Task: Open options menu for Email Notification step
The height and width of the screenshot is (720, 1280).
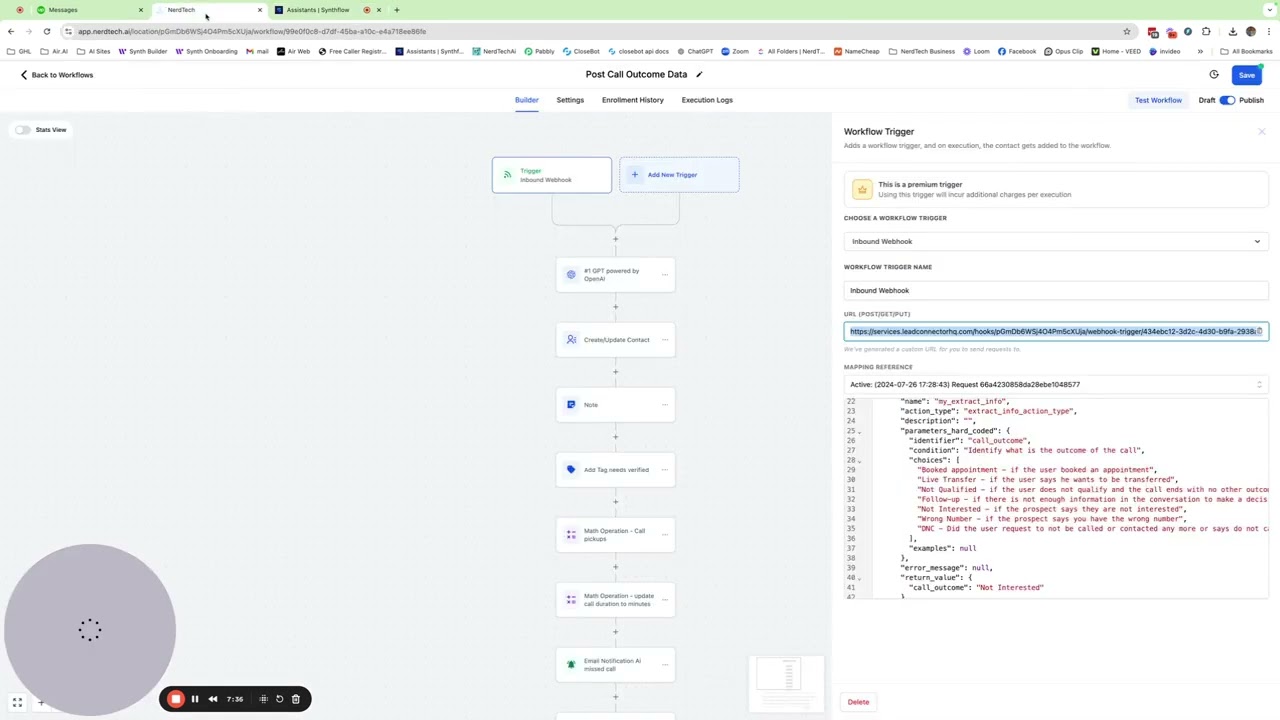Action: (x=665, y=665)
